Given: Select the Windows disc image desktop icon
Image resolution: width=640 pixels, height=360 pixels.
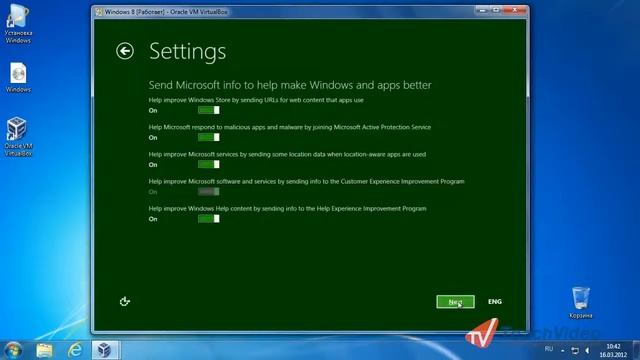Looking at the screenshot, I should [x=18, y=78].
